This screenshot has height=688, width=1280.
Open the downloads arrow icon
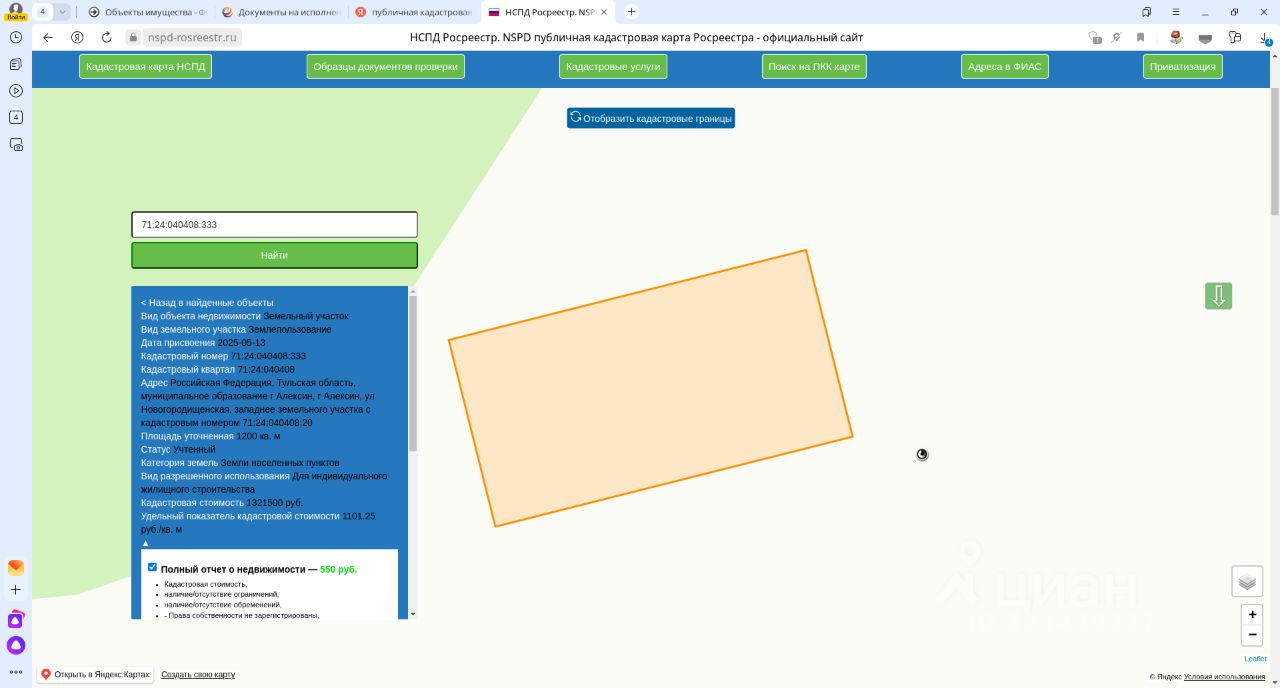[1265, 38]
